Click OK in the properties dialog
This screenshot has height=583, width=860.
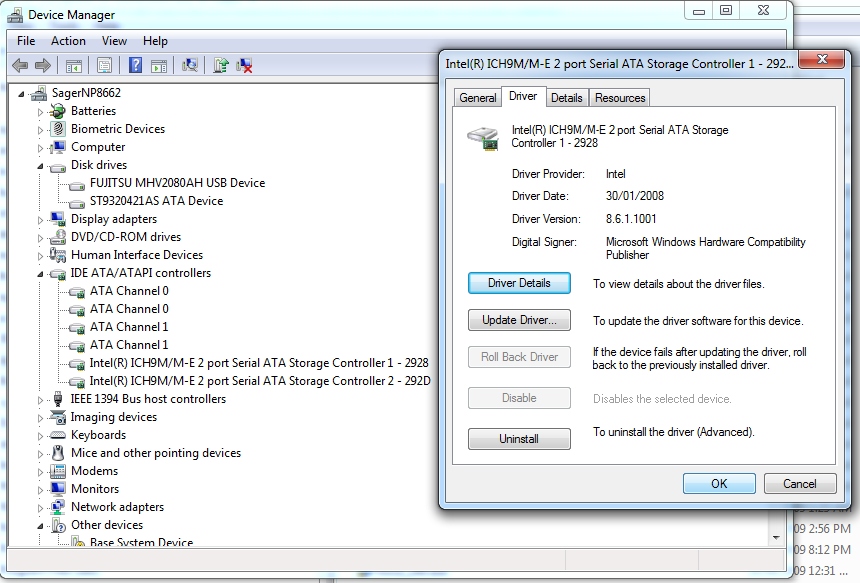(x=719, y=484)
